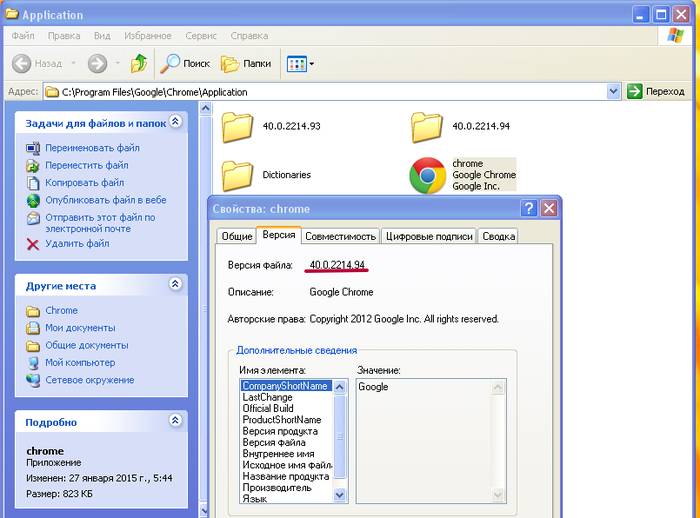
Task: Switch to the Общие tab
Action: [x=237, y=237]
